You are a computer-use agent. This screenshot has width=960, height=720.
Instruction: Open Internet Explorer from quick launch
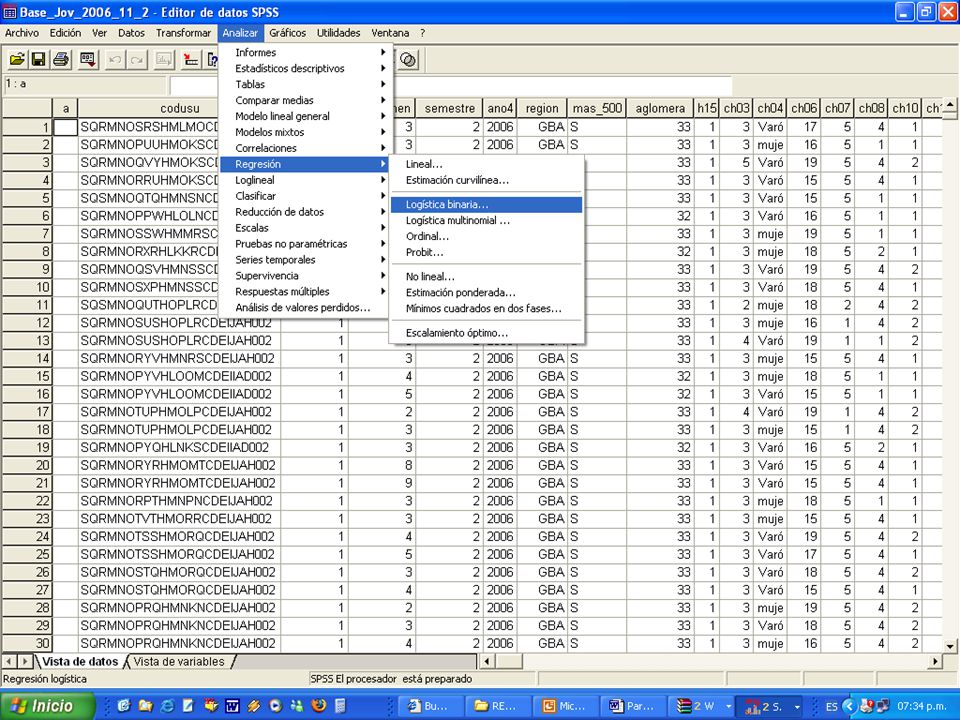coord(167,706)
